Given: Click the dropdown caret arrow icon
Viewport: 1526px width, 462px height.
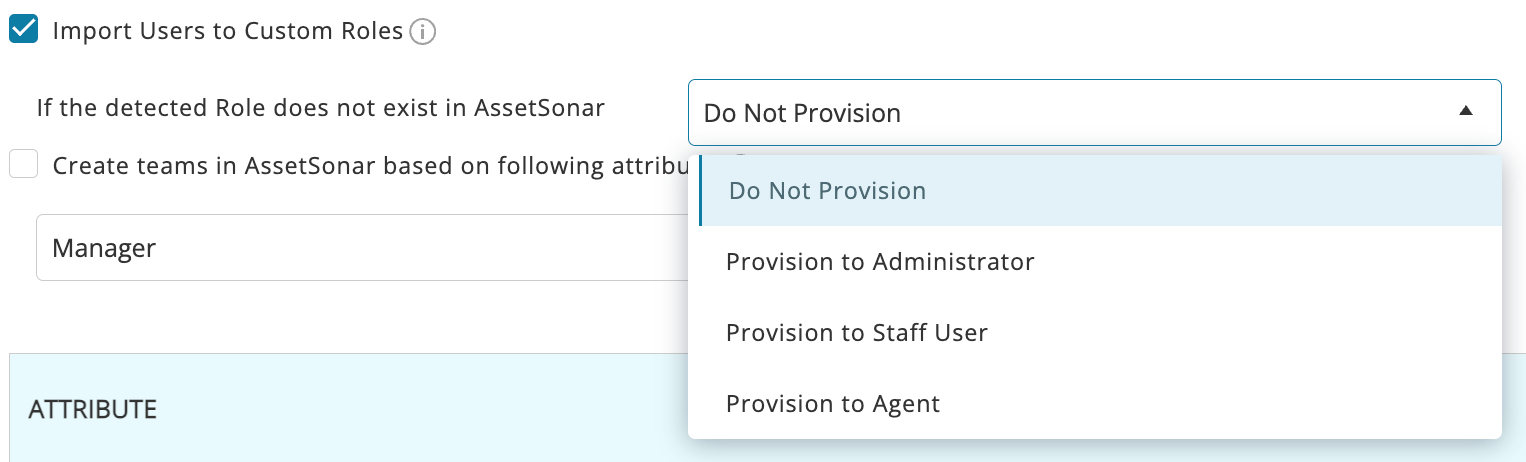Looking at the screenshot, I should pos(1465,112).
